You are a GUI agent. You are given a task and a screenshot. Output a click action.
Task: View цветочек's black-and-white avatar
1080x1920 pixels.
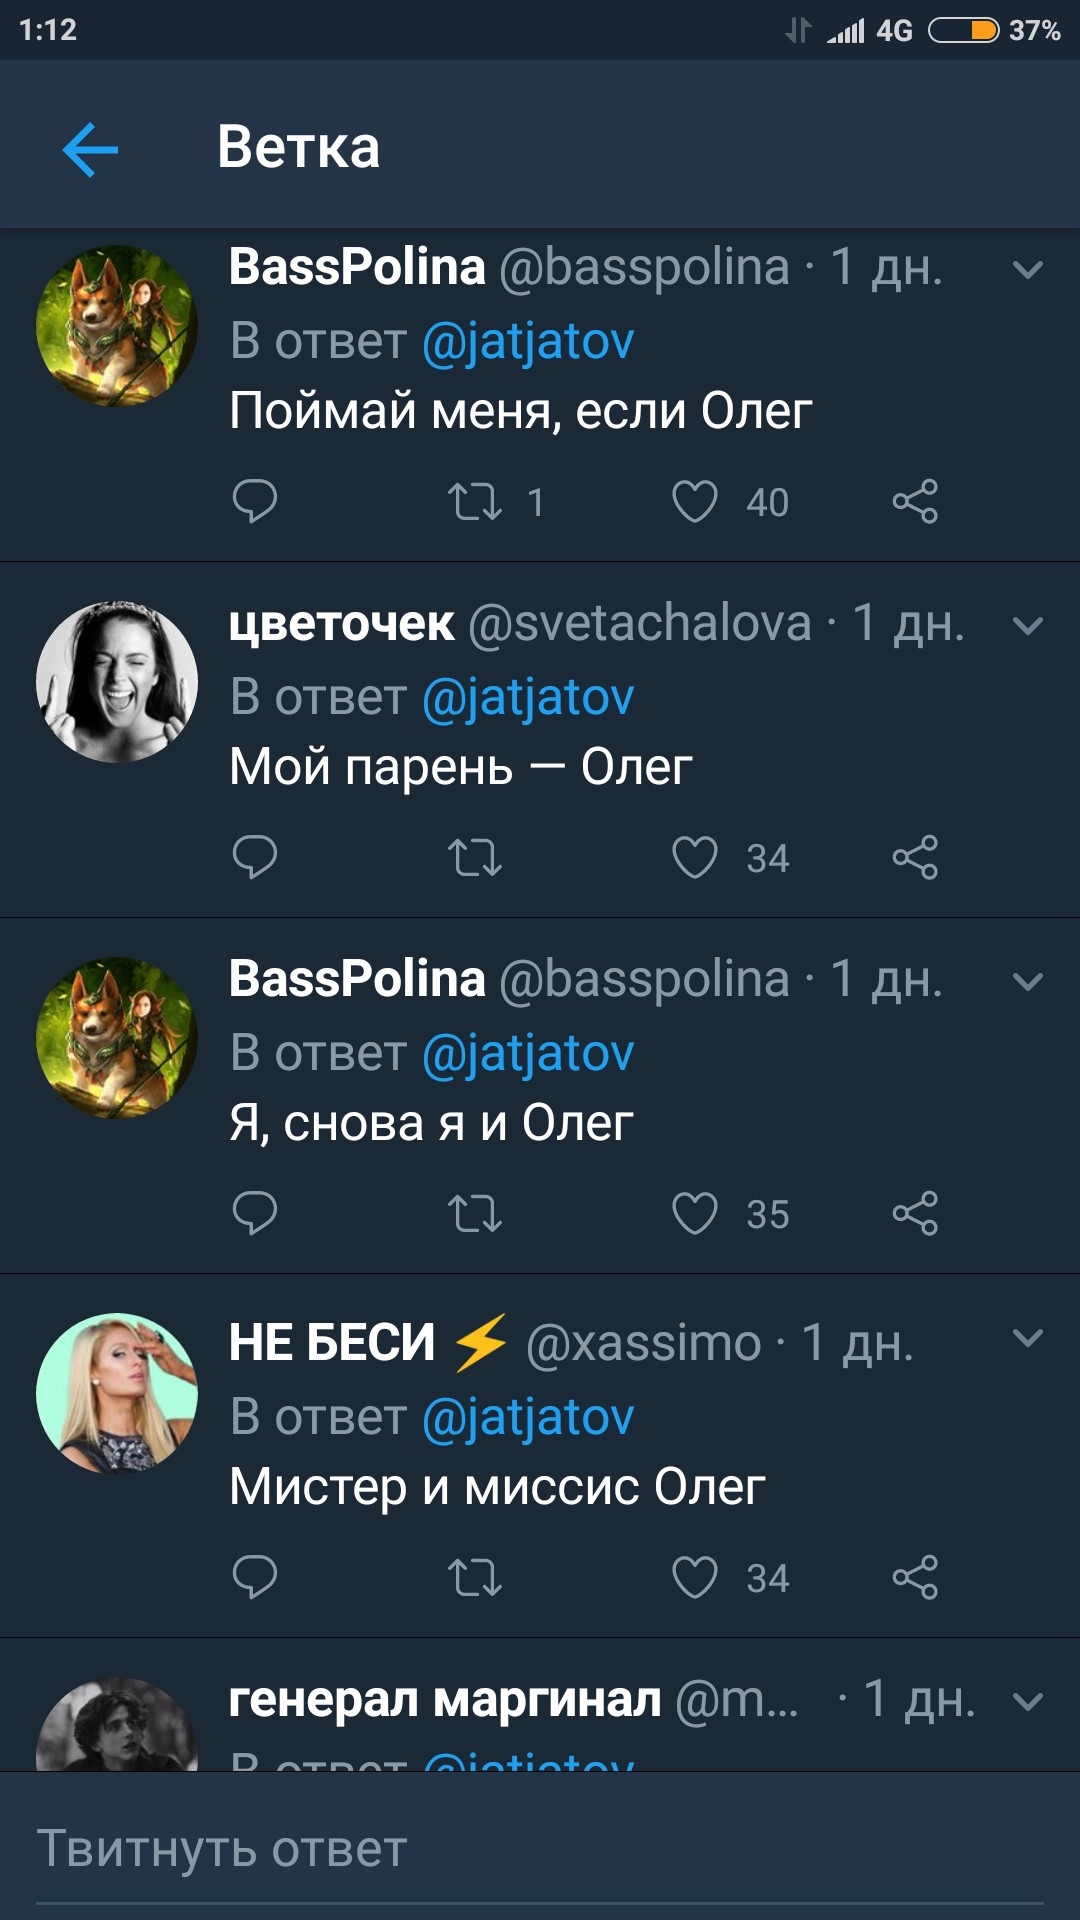pos(117,682)
